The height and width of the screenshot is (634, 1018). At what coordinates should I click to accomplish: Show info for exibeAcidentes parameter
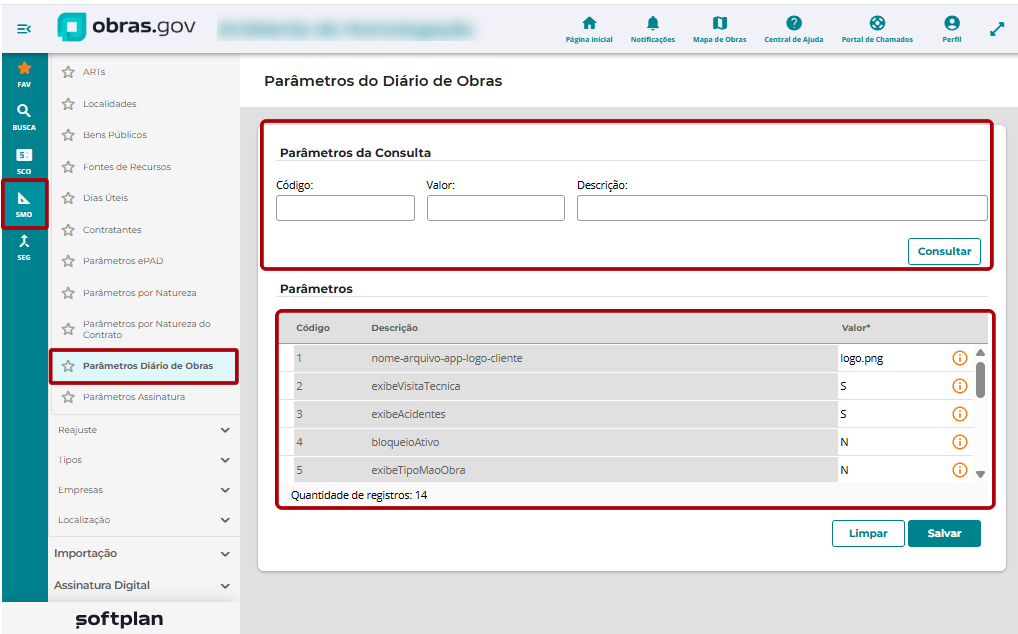tap(960, 414)
